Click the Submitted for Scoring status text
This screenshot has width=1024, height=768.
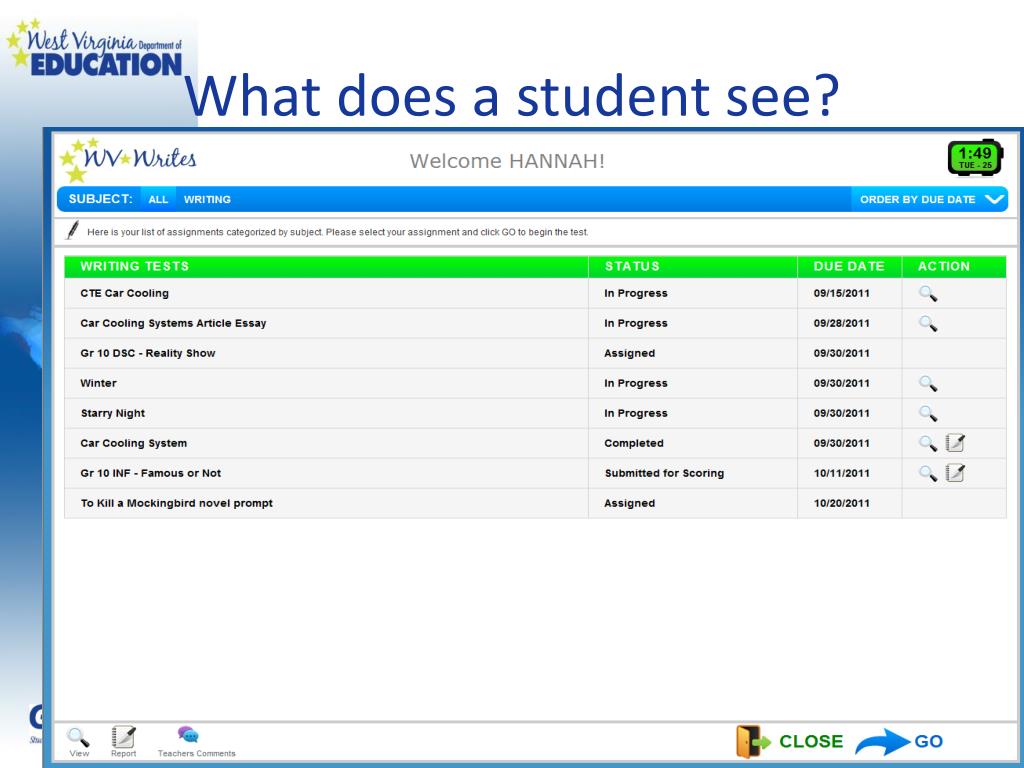pyautogui.click(x=664, y=473)
